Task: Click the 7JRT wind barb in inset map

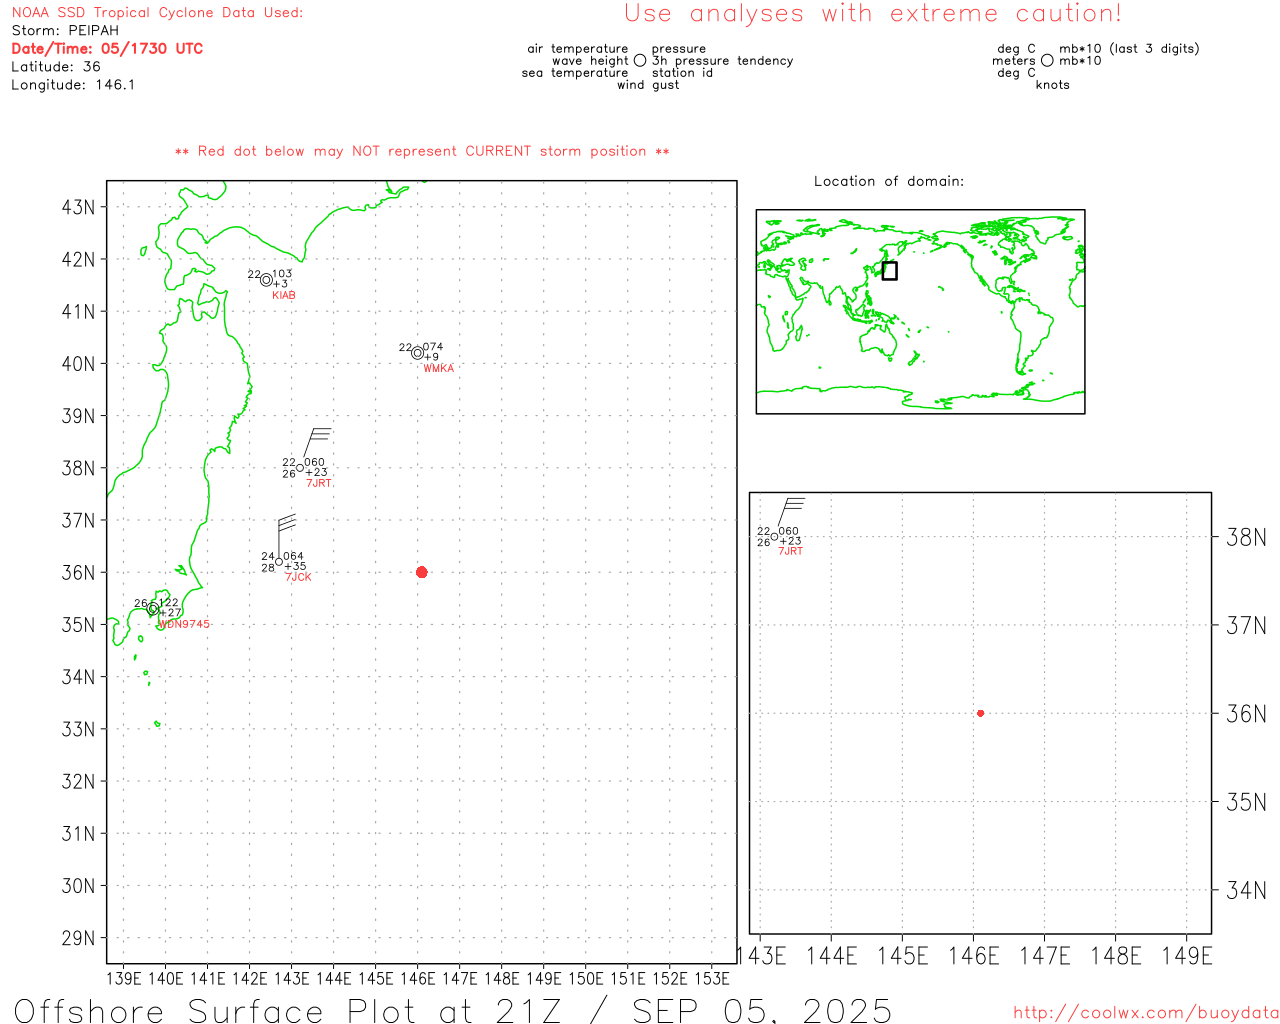Action: pos(790,512)
